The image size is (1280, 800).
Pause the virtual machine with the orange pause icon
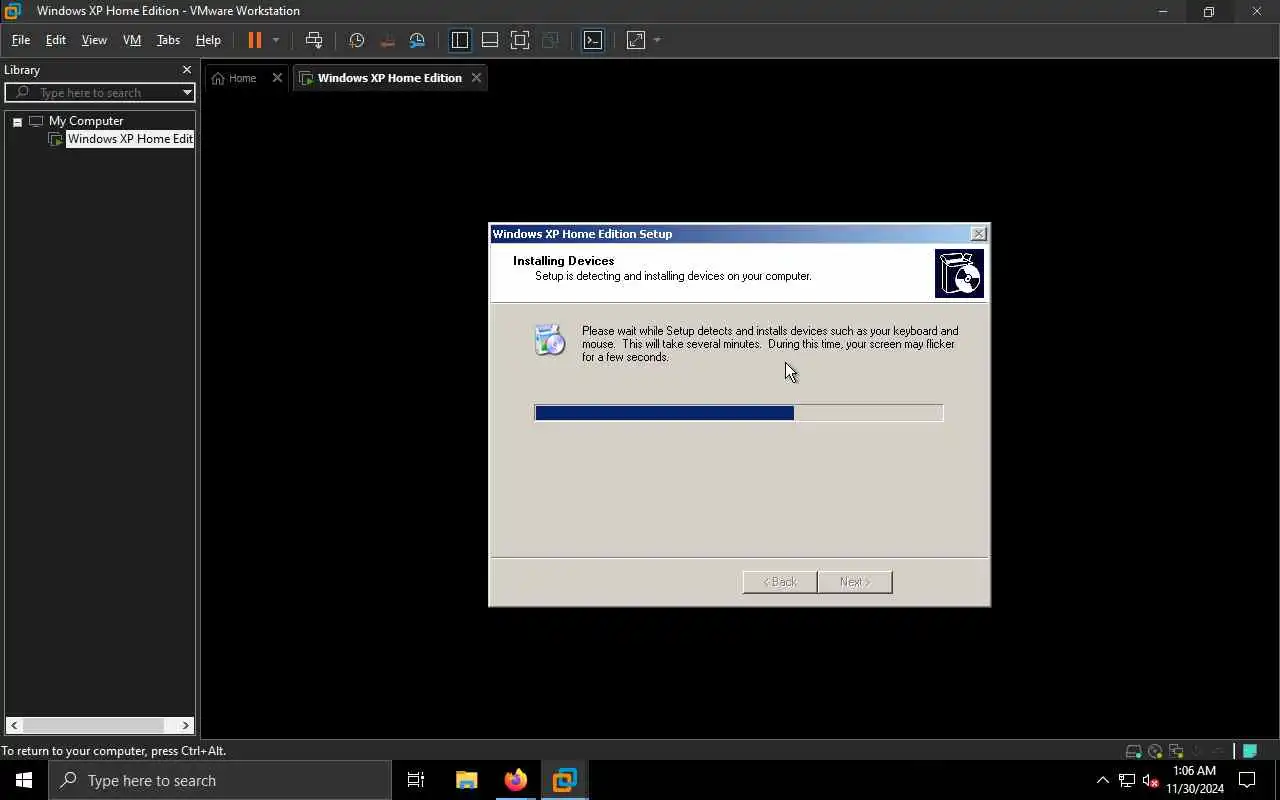(x=254, y=40)
